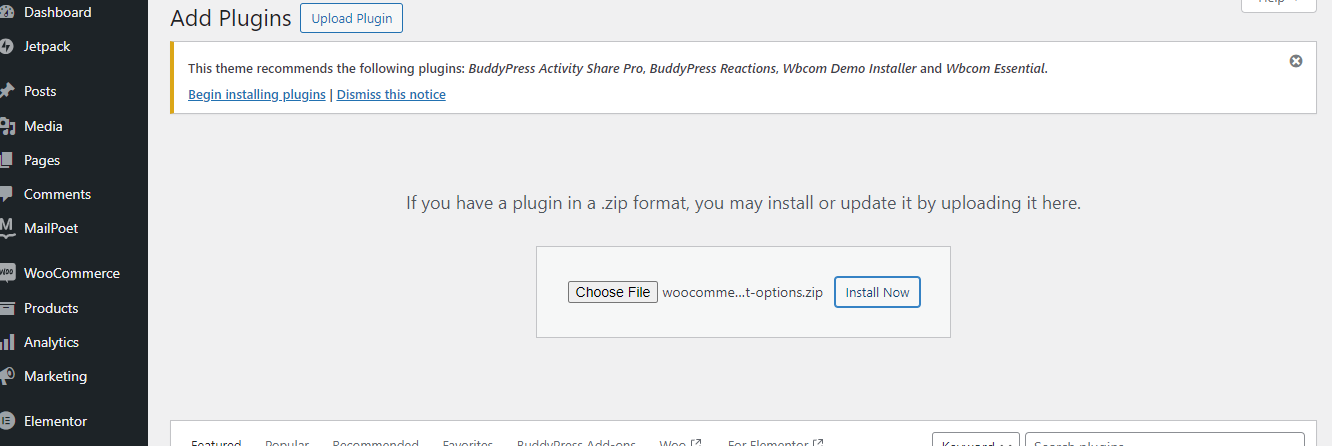Click the Jetpack lightning icon
The image size is (1332, 446).
pos(7,46)
